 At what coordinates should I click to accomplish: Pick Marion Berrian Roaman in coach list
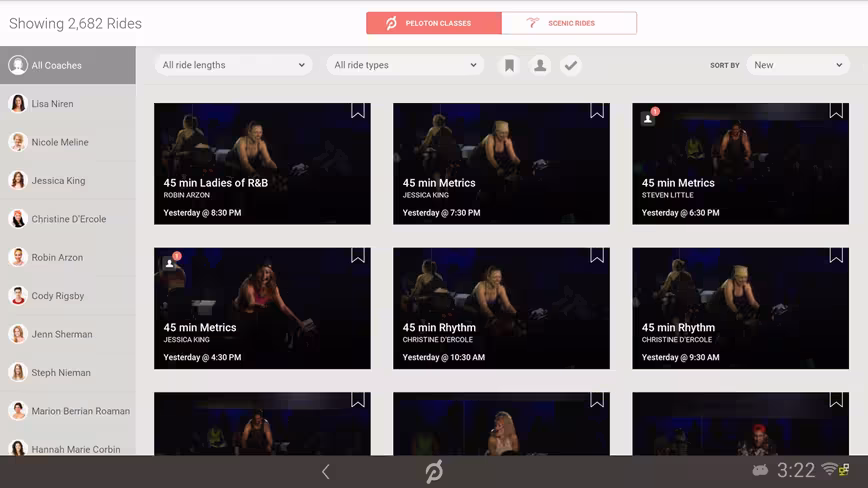pos(68,411)
